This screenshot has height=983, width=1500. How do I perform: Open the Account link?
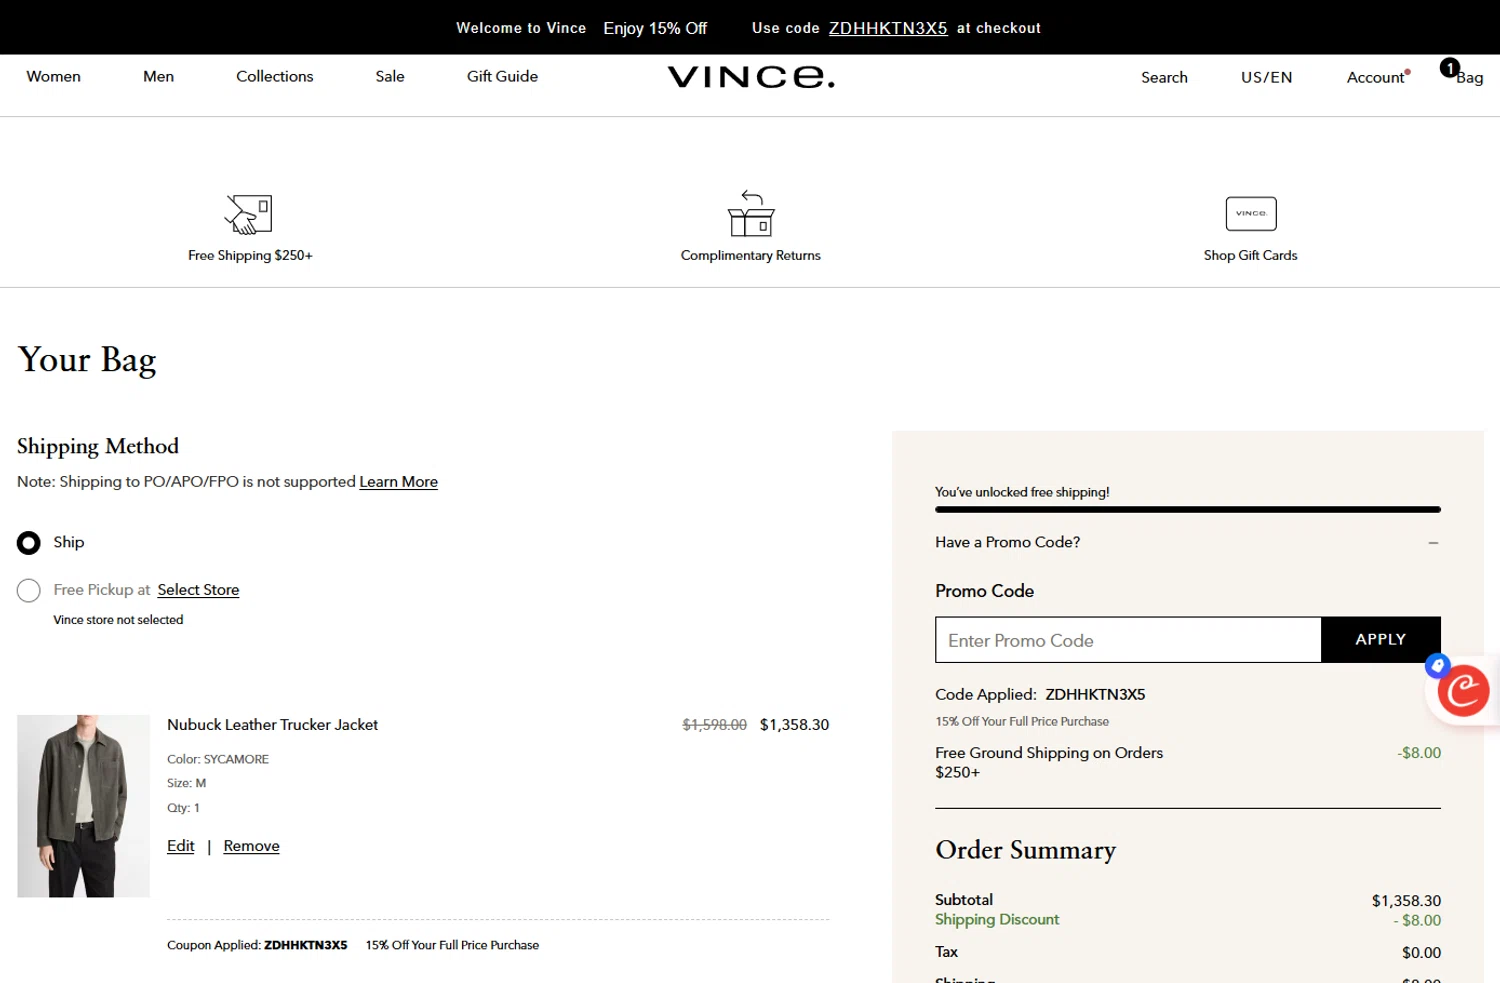coord(1375,77)
